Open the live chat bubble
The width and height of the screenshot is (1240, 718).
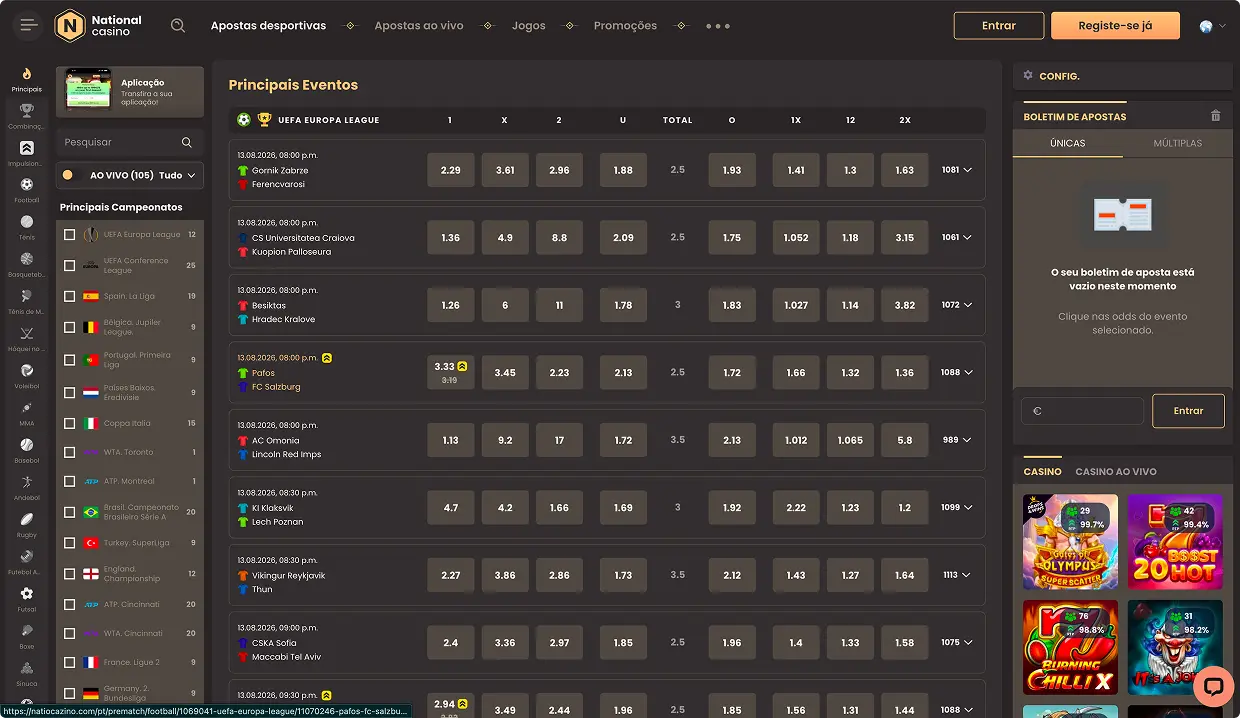(x=1214, y=686)
